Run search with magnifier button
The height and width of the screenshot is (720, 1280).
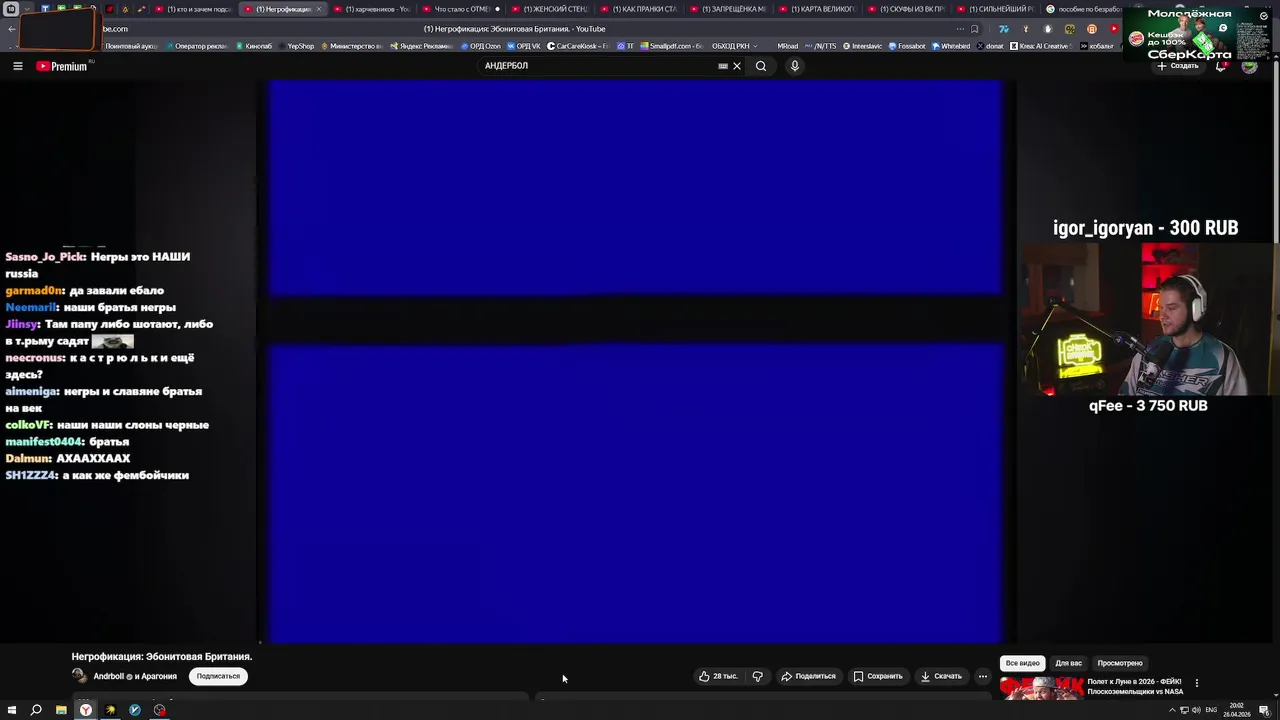(x=761, y=66)
